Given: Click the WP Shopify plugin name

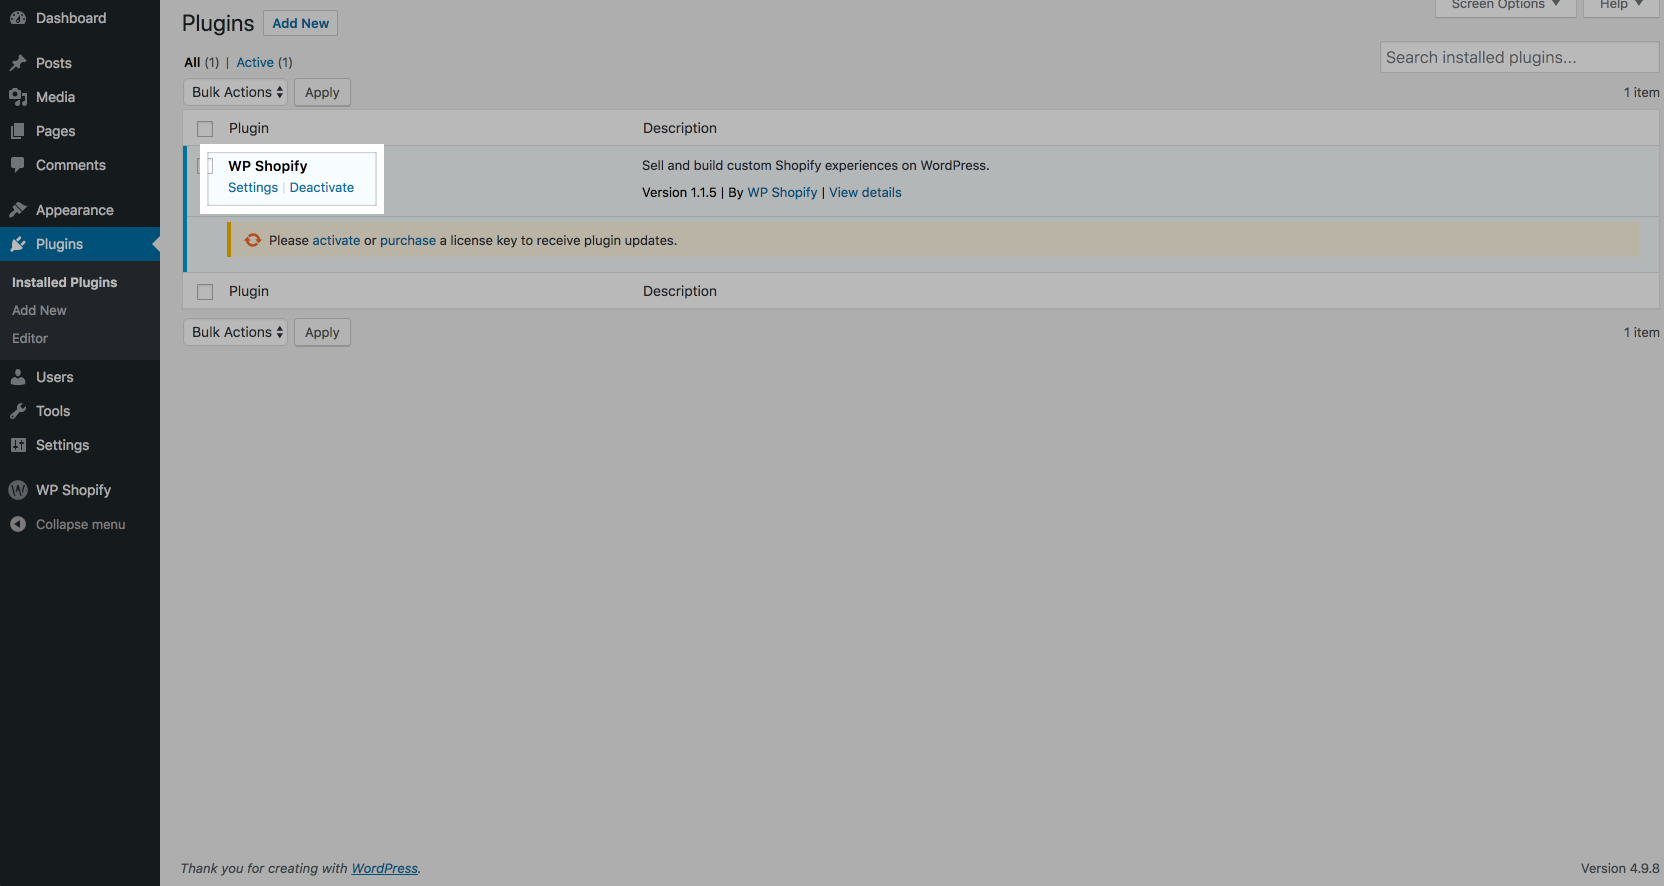Looking at the screenshot, I should point(268,166).
